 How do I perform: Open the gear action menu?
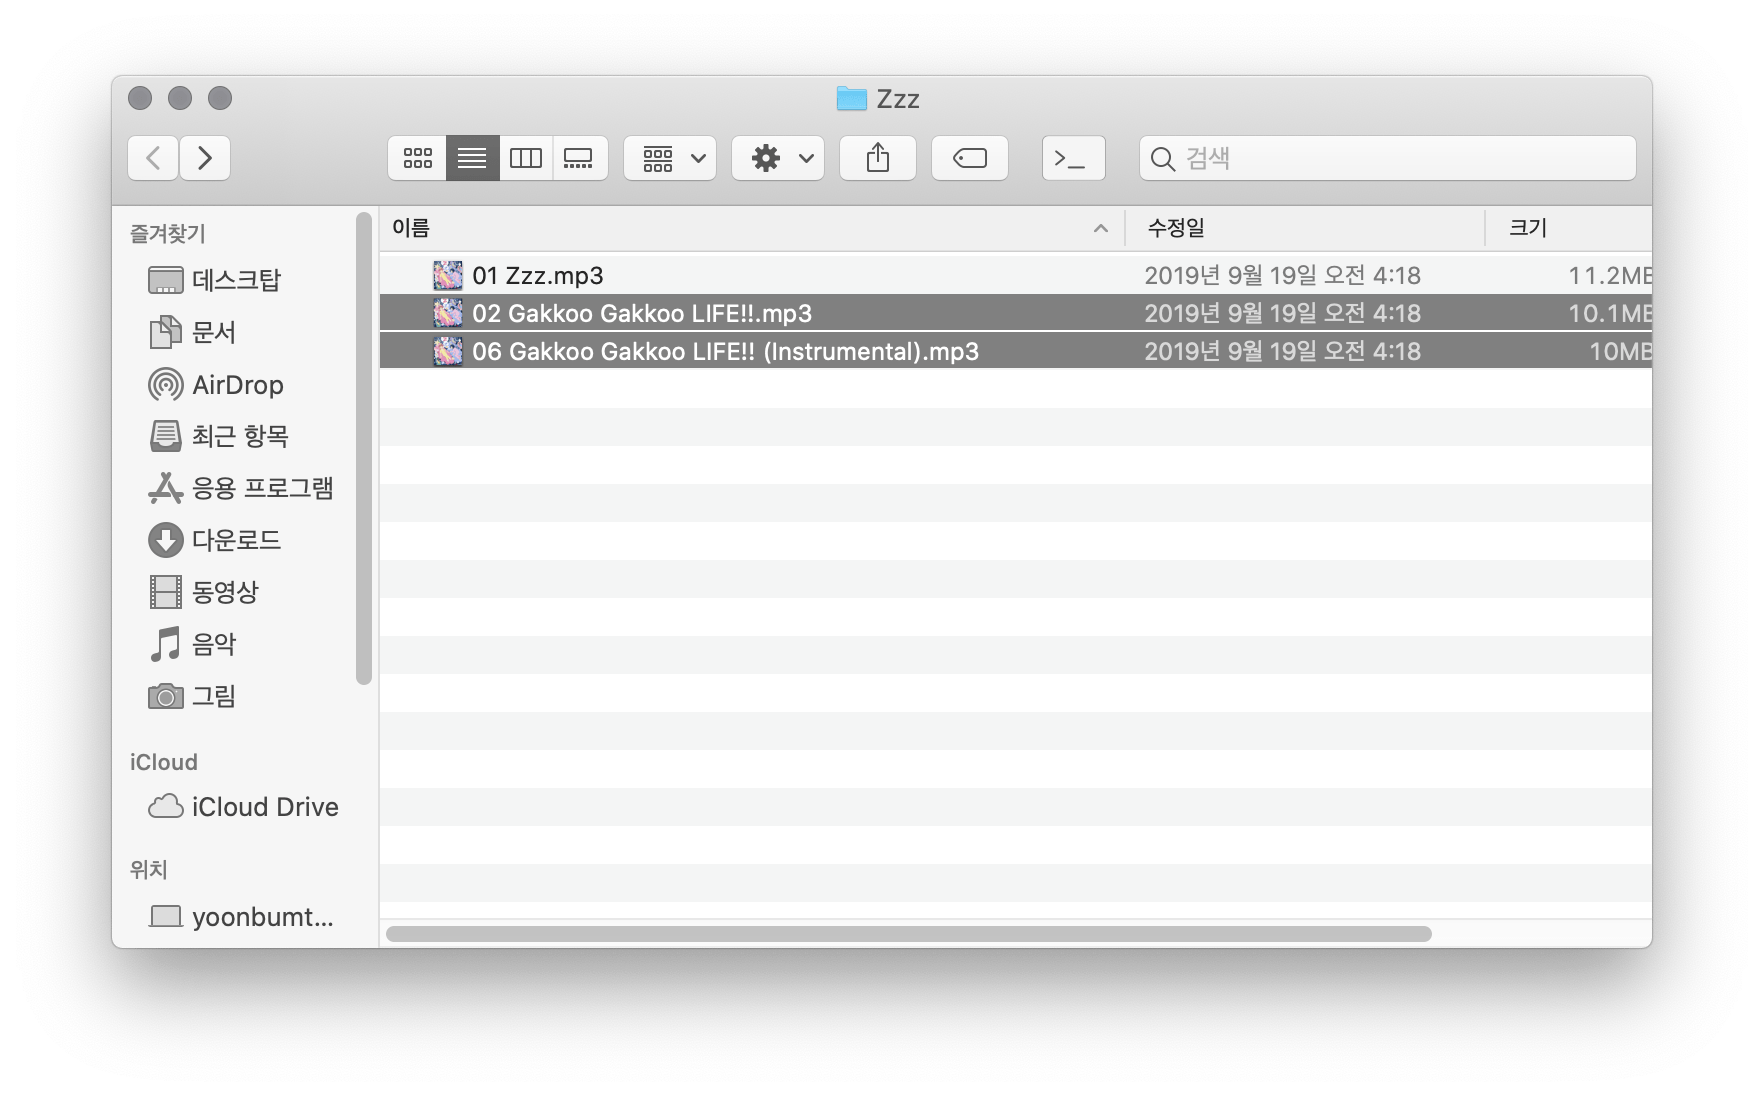[x=778, y=158]
